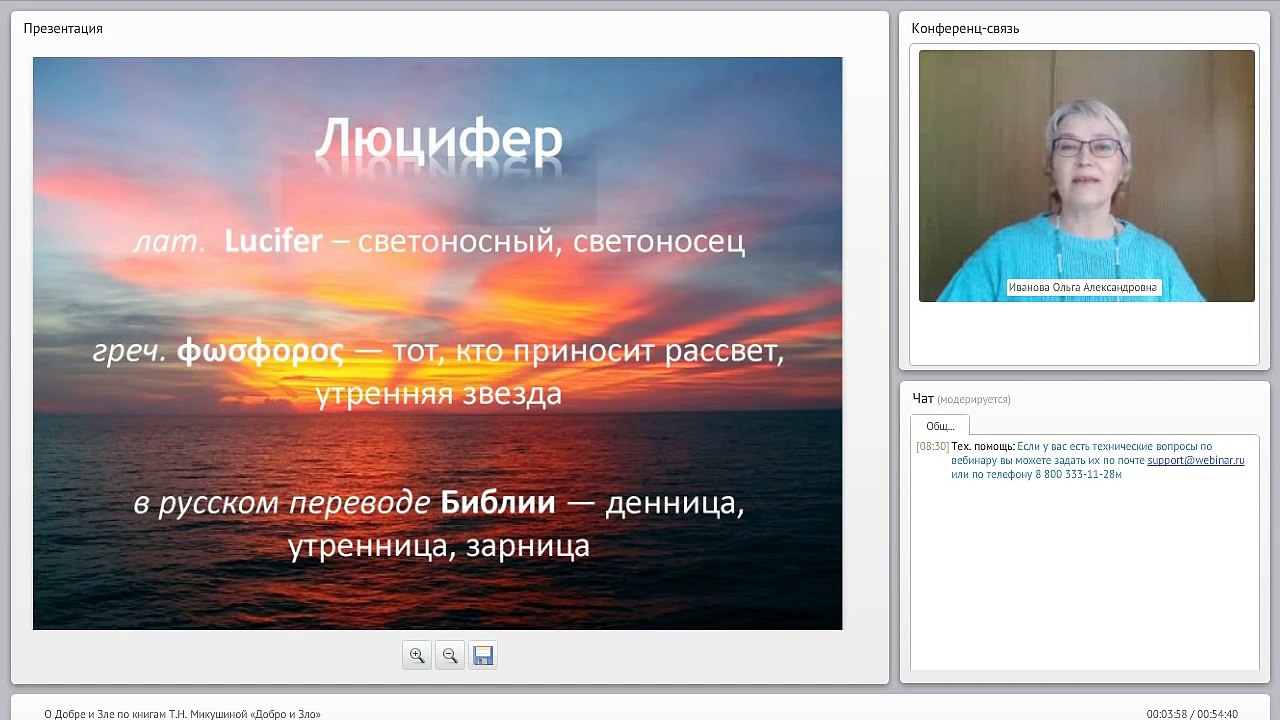Select the (модерируется) chat label
1280x720 pixels.
click(x=974, y=399)
